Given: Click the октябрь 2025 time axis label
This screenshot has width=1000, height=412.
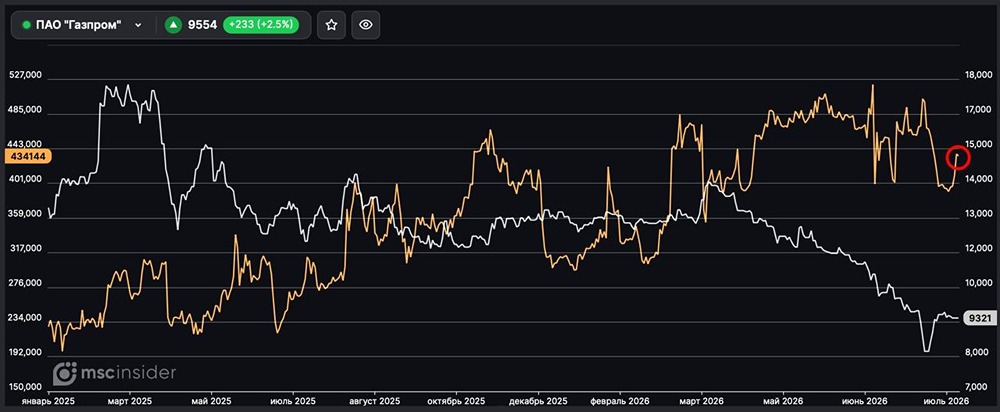Looking at the screenshot, I should (x=457, y=401).
